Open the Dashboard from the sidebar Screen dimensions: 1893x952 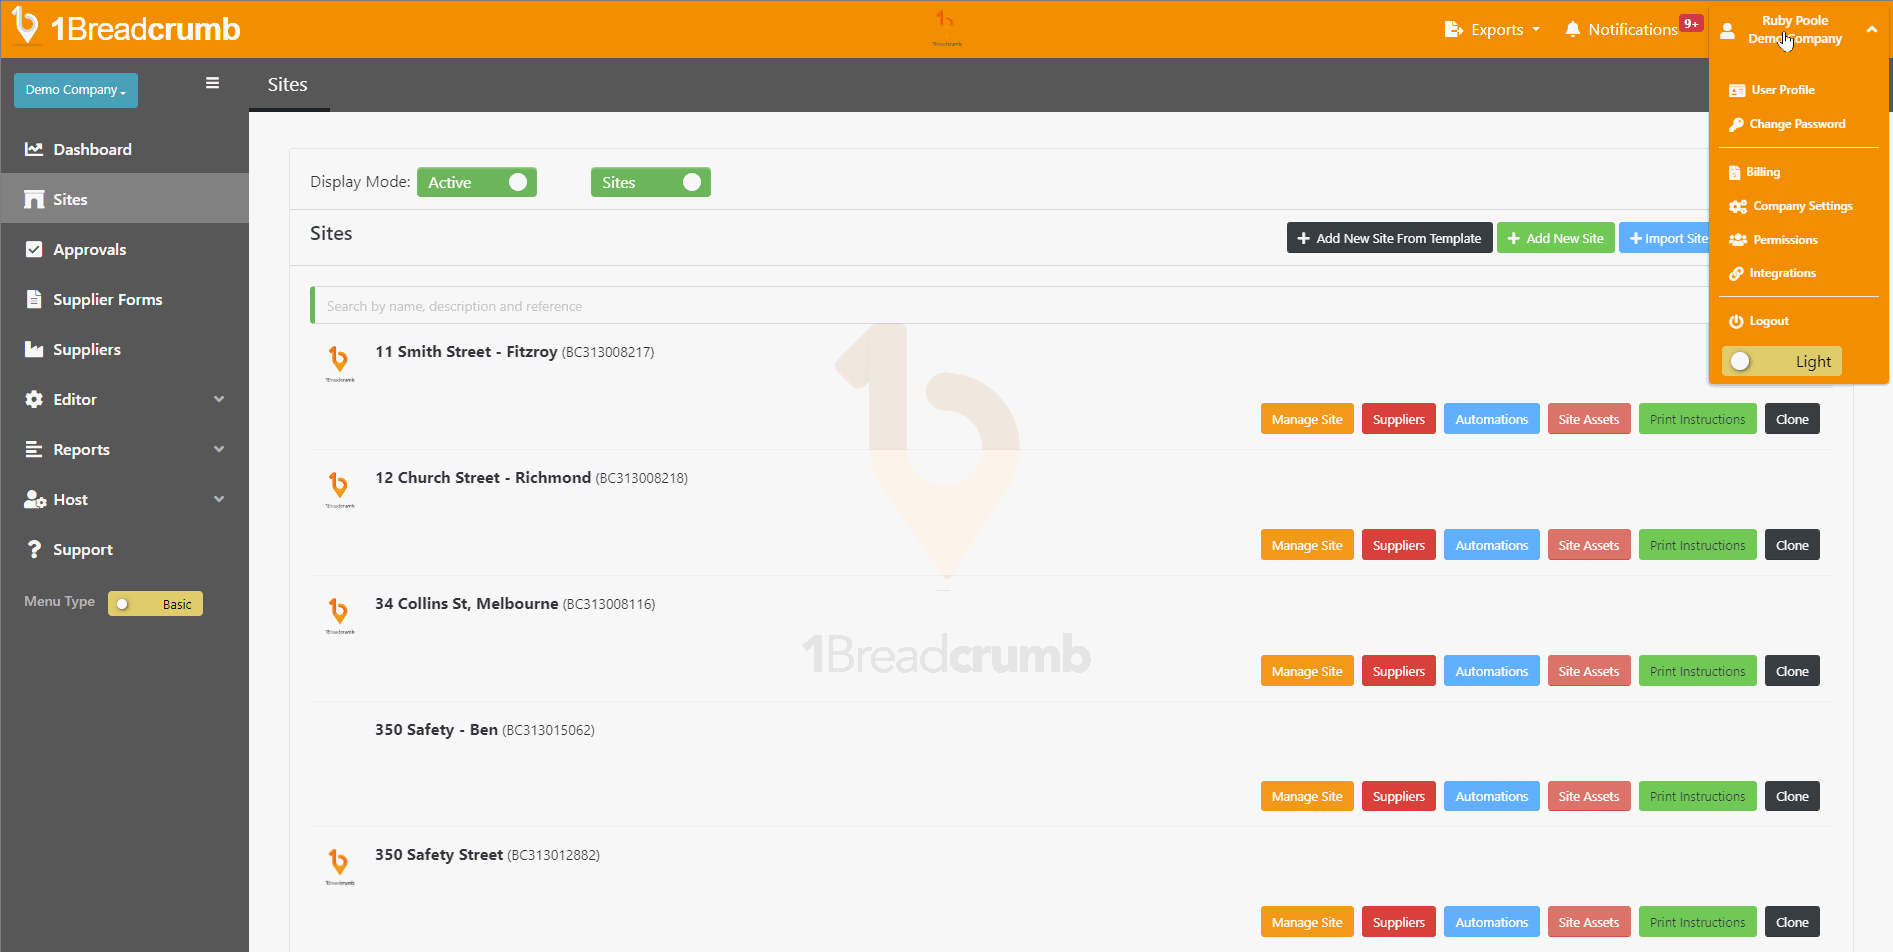92,149
